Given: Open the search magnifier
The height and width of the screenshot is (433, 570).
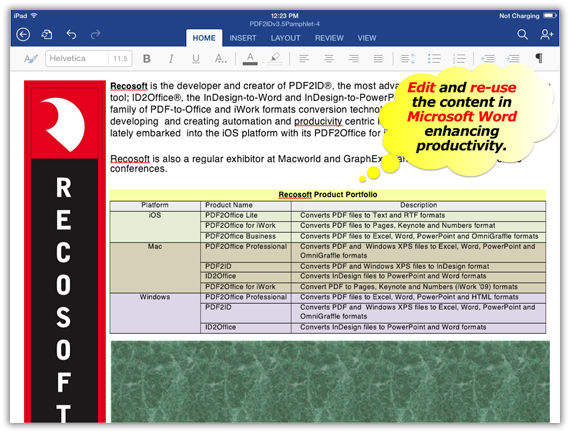Looking at the screenshot, I should coord(522,35).
